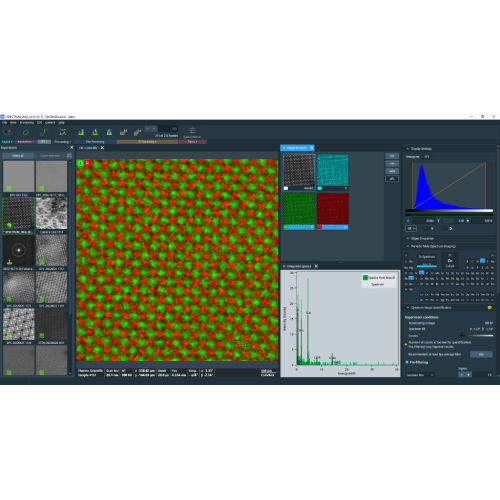Close the color mix browser tab
The image size is (500, 500).
click(312, 148)
